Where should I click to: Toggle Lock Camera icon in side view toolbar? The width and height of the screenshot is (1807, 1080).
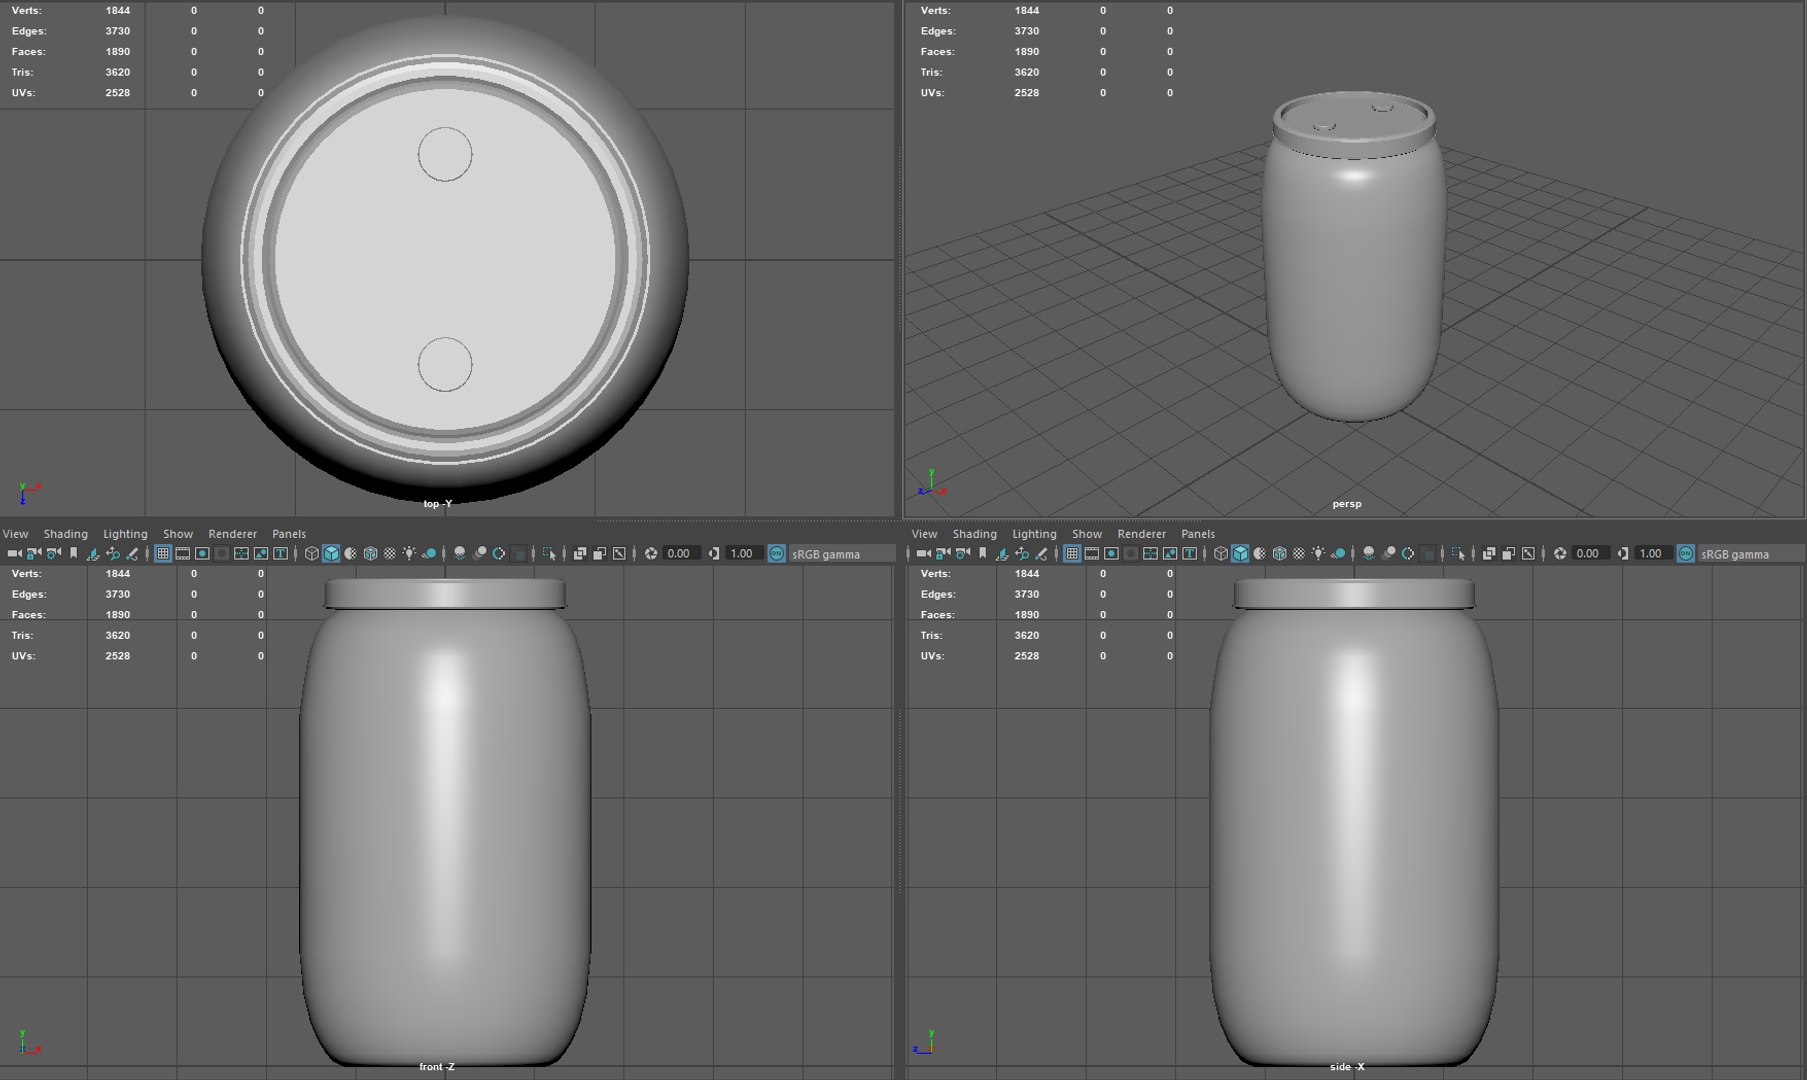coord(943,553)
